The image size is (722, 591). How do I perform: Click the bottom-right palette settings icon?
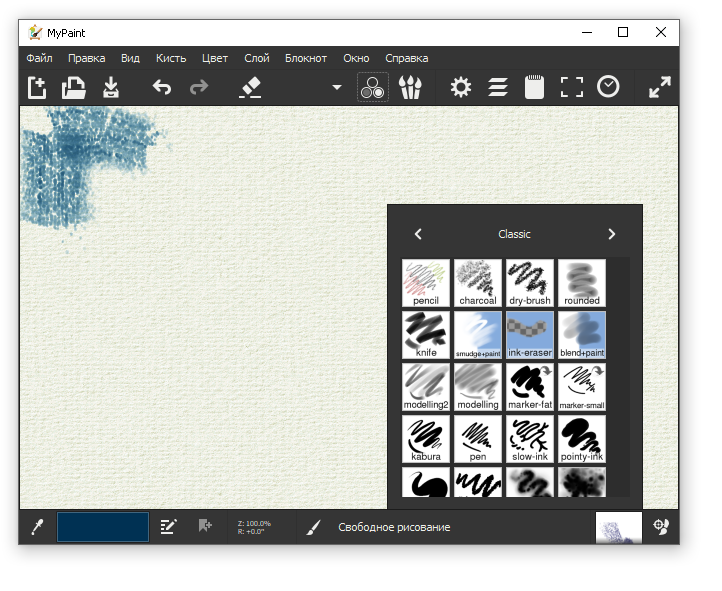pyautogui.click(x=661, y=527)
